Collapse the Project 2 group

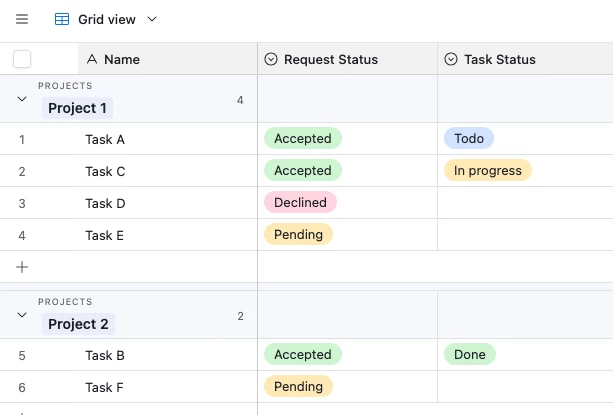22,315
